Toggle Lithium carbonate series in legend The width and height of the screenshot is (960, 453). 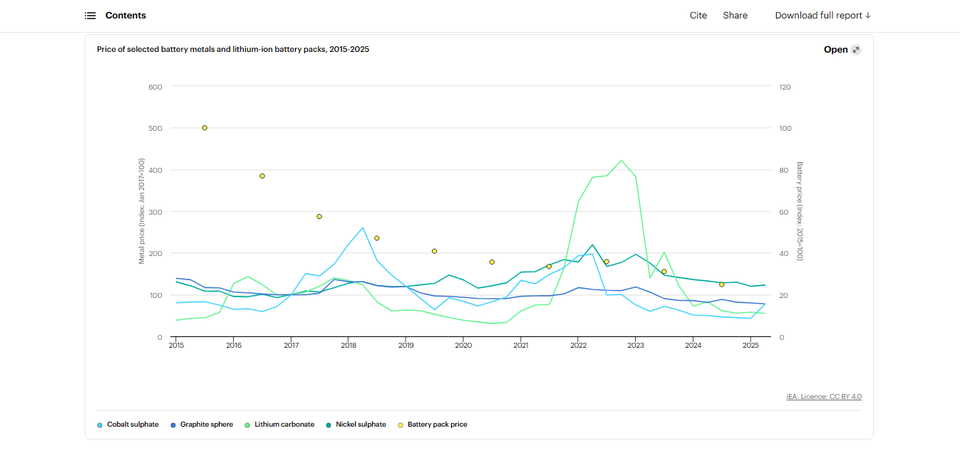[x=284, y=425]
